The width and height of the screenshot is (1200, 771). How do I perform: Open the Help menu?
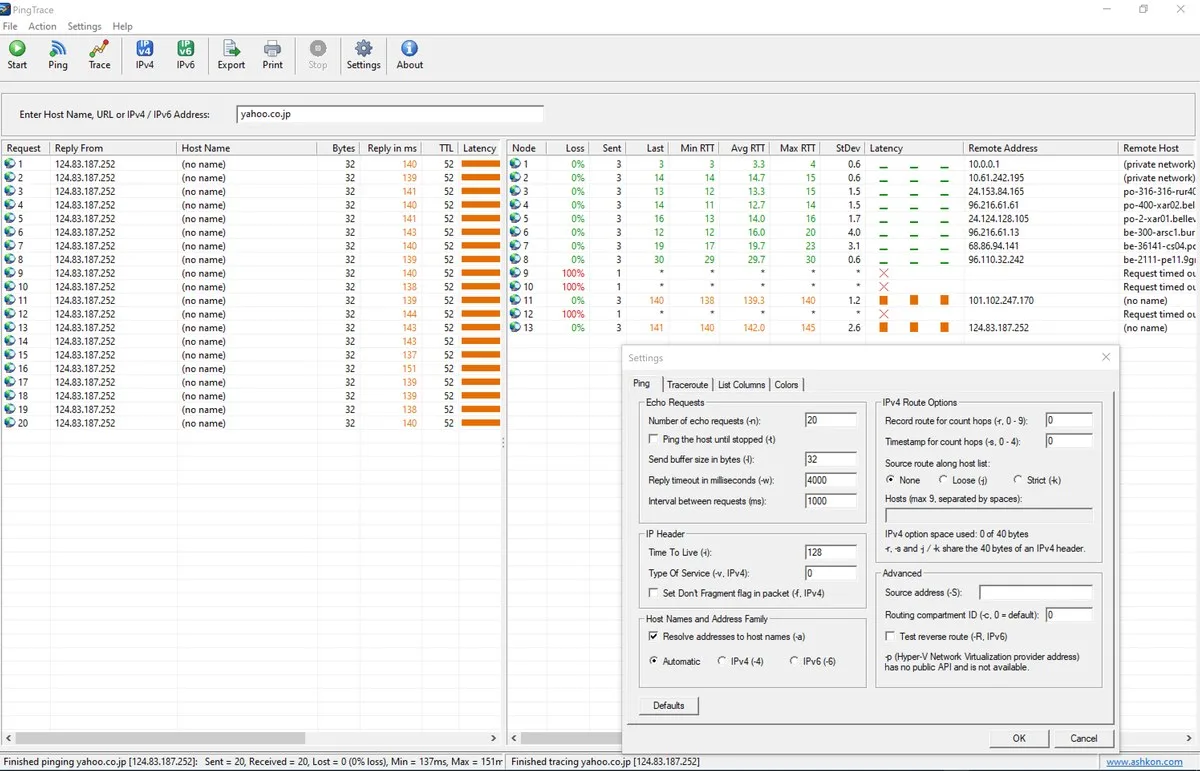click(x=122, y=26)
